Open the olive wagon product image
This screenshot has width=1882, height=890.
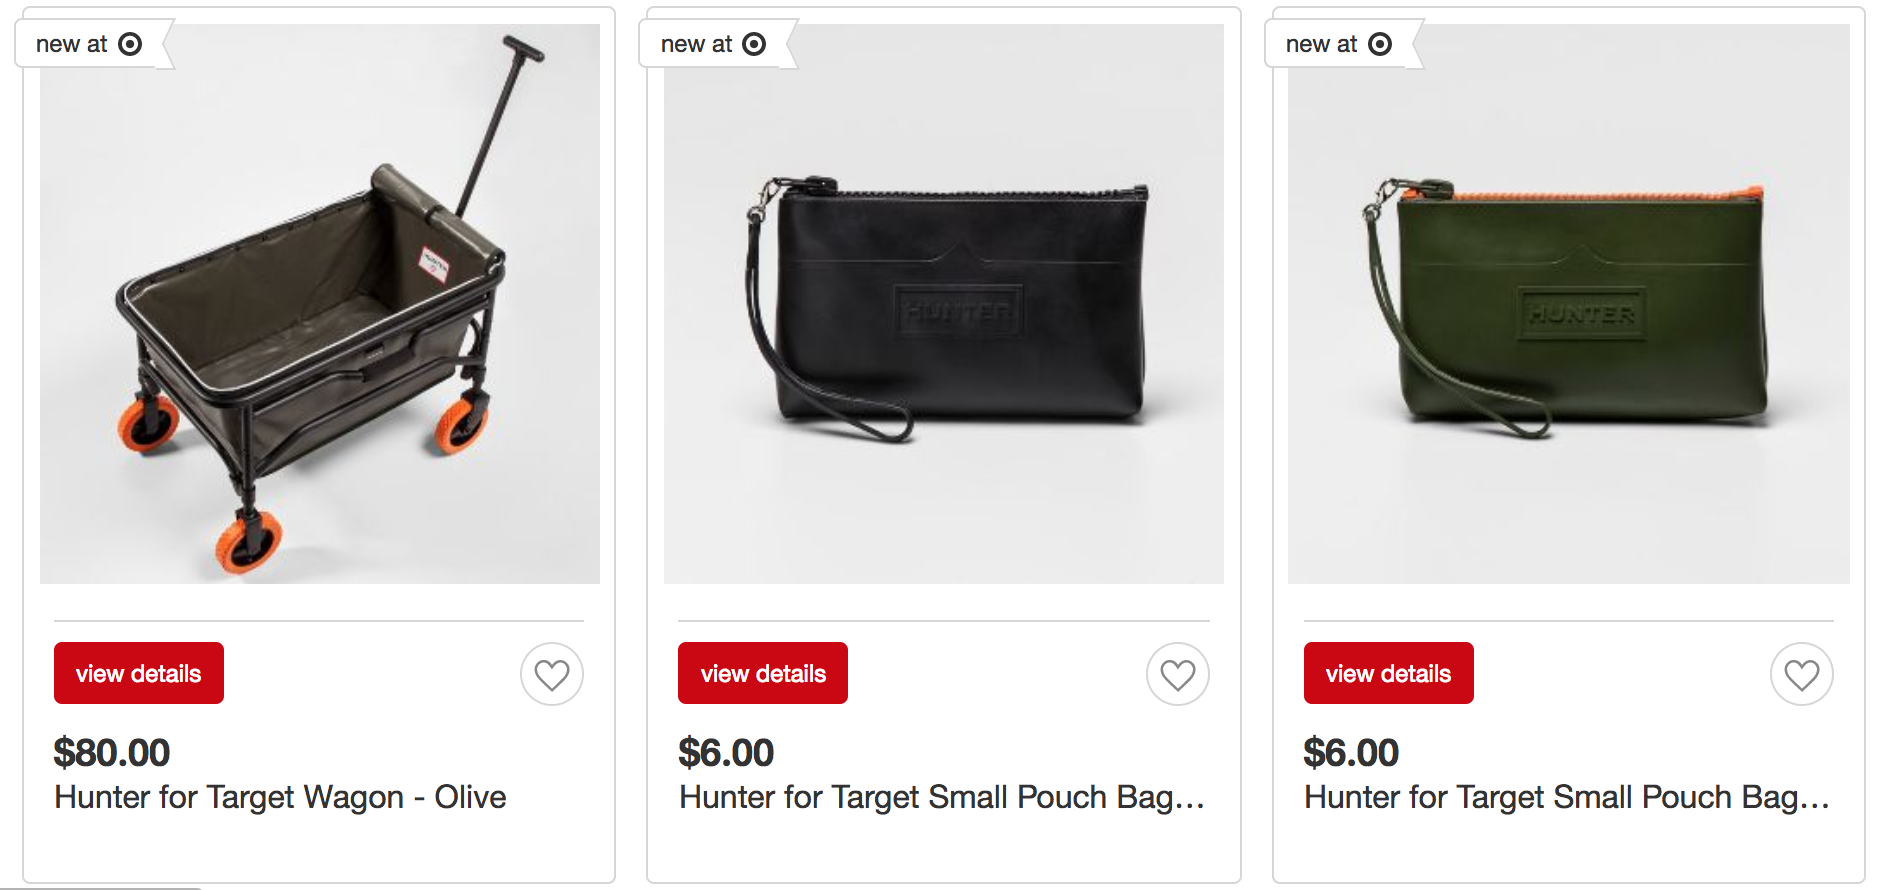coord(319,304)
